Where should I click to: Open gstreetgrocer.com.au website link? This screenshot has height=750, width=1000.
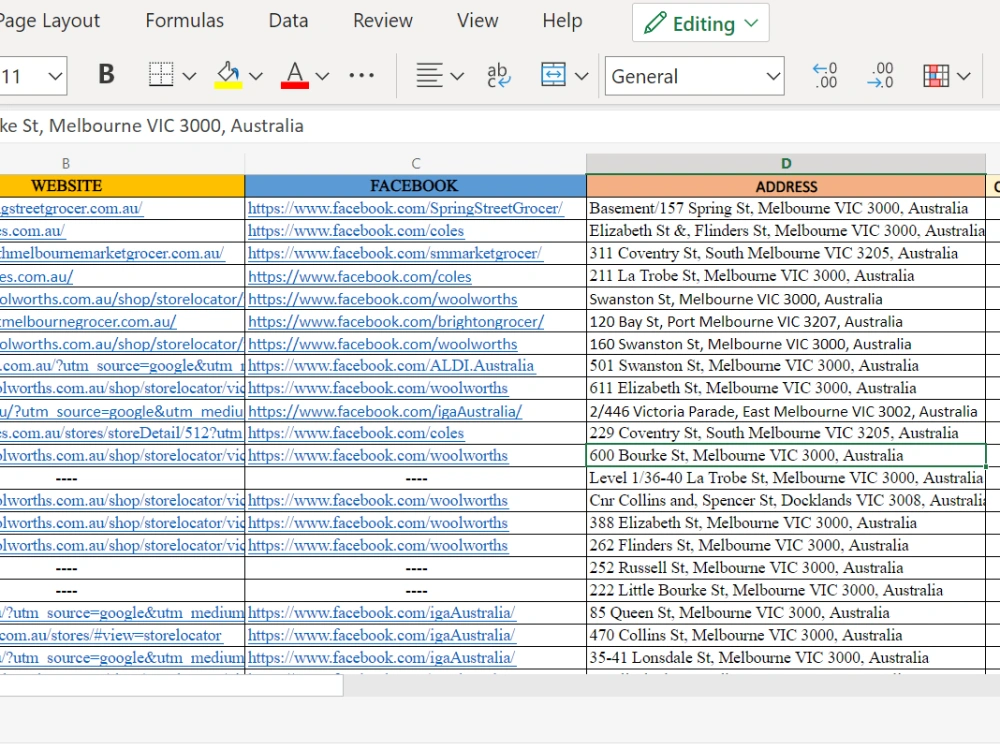tap(71, 209)
